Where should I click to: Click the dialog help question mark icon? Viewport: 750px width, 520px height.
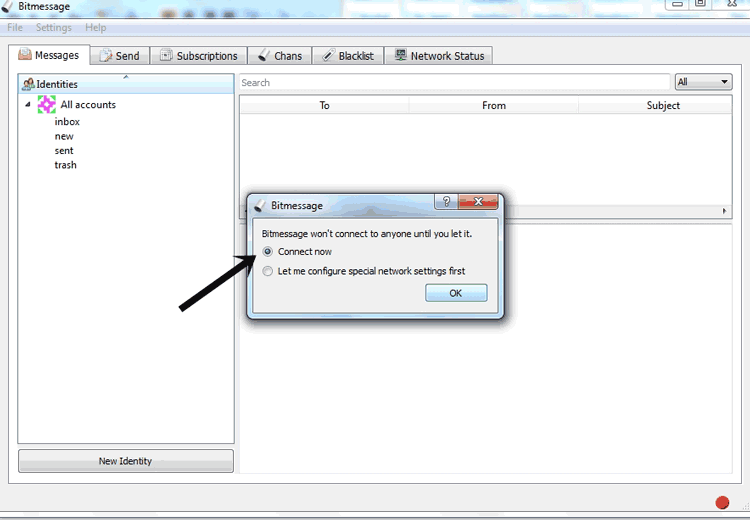tap(446, 202)
